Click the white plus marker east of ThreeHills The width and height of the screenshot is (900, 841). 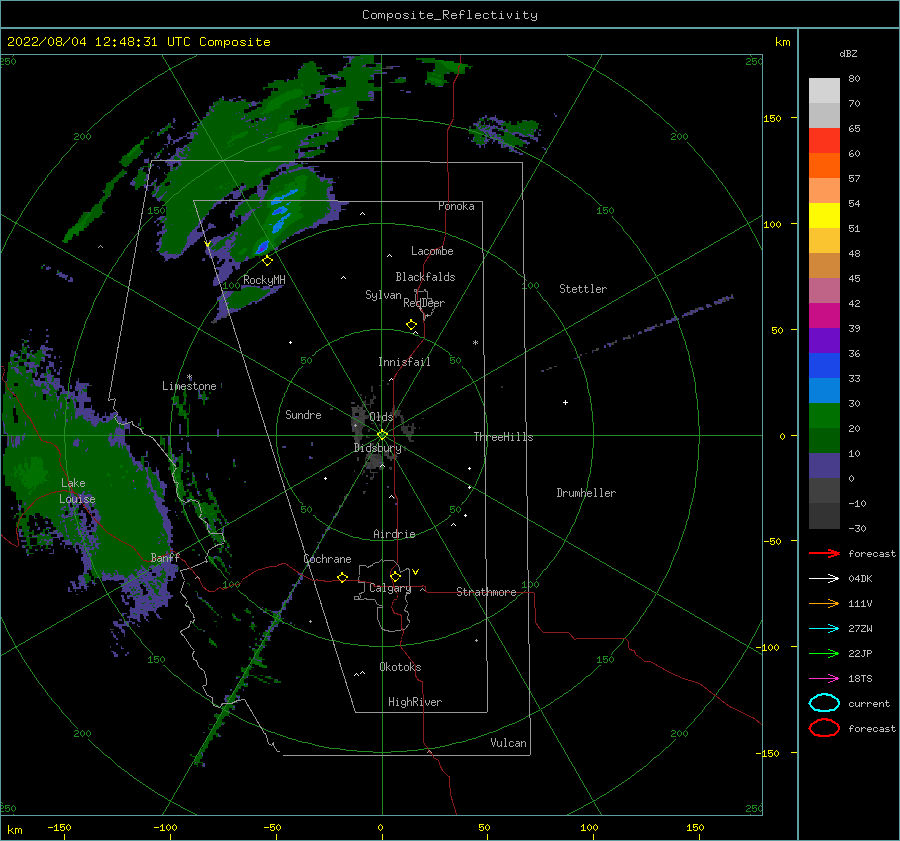click(565, 402)
